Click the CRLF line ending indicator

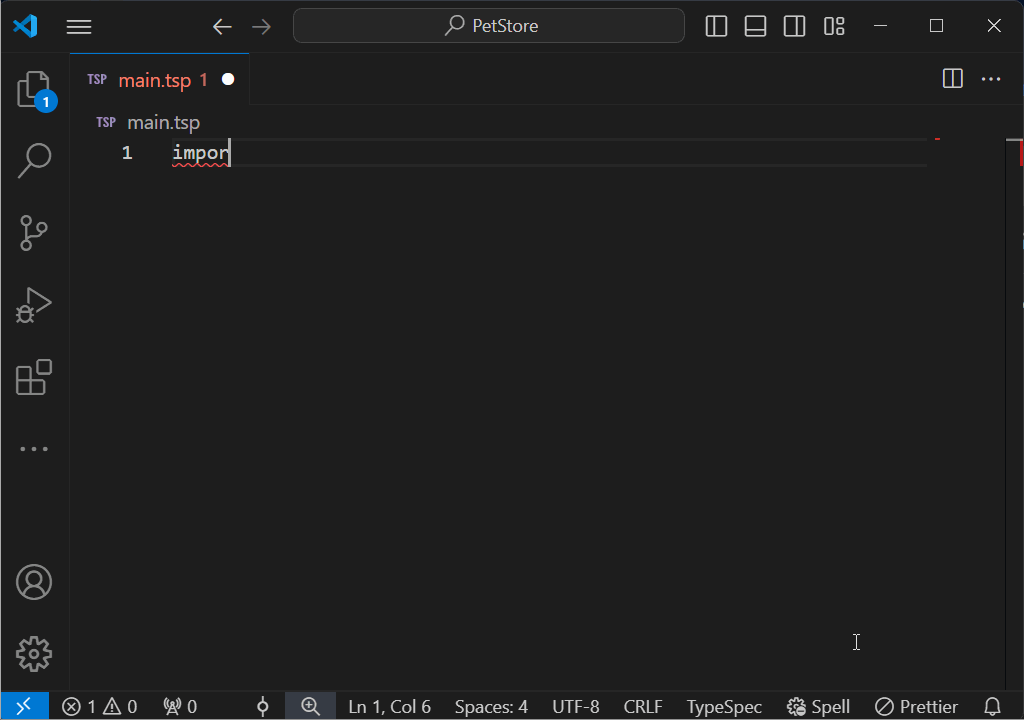point(643,706)
